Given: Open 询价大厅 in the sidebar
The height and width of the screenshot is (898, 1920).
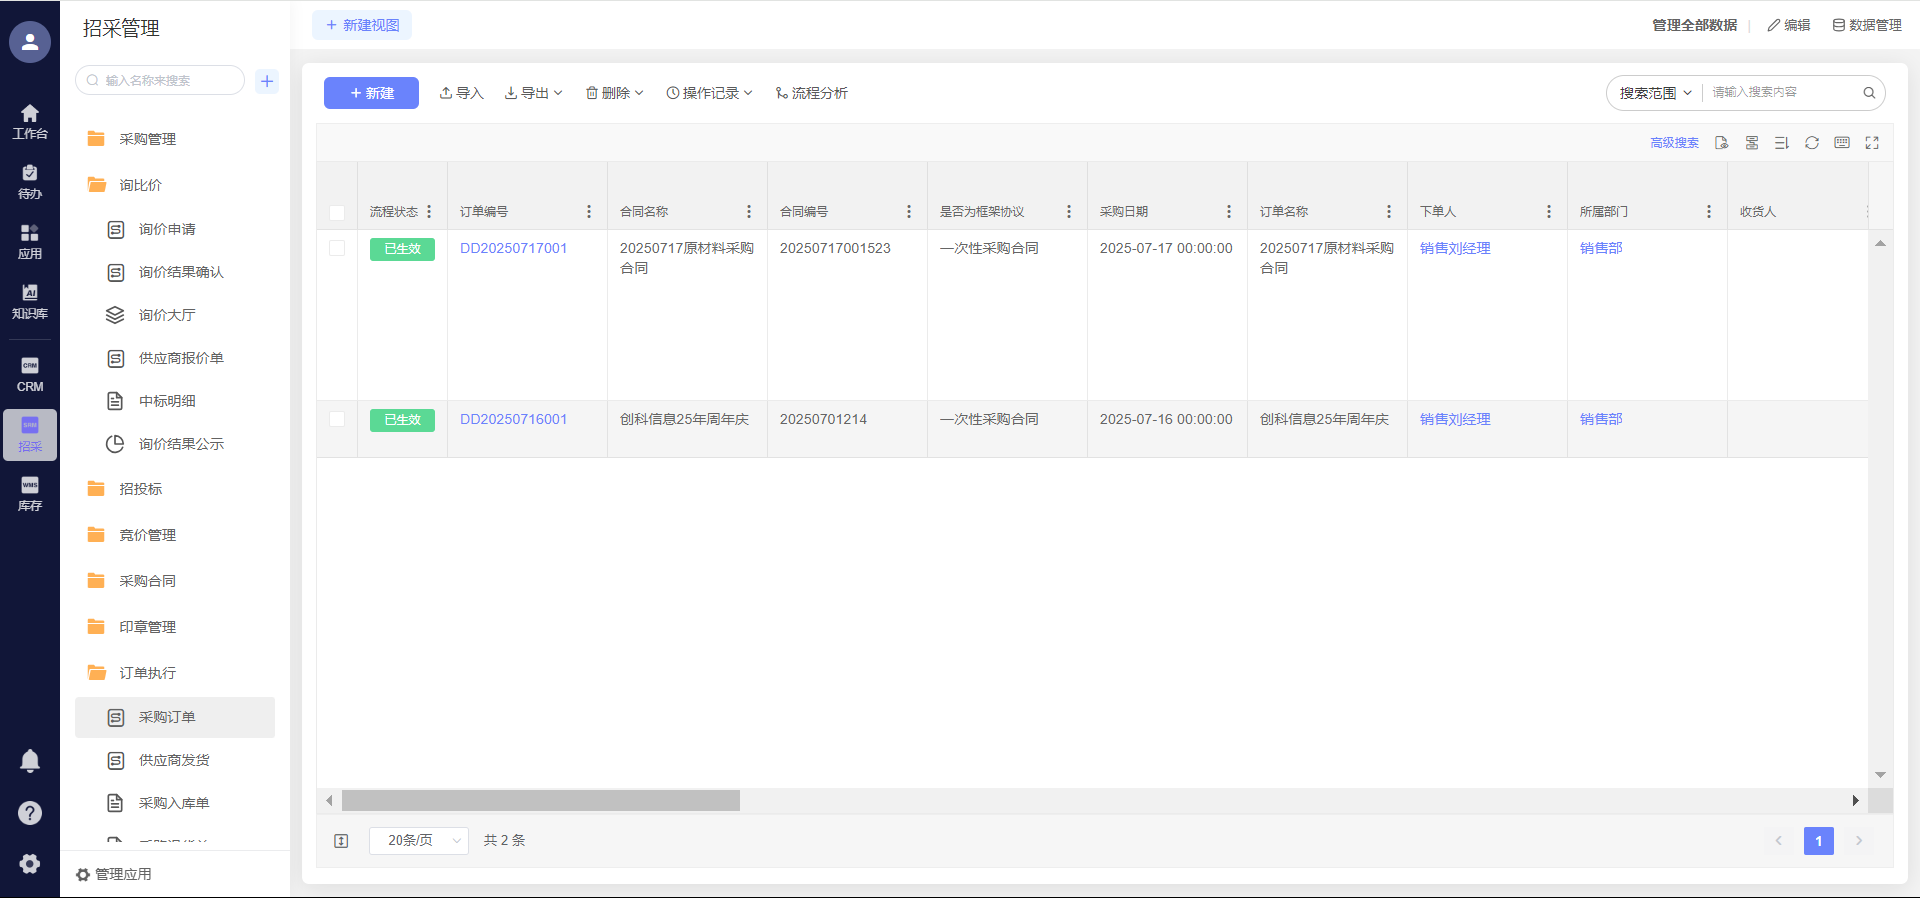Looking at the screenshot, I should pos(166,315).
